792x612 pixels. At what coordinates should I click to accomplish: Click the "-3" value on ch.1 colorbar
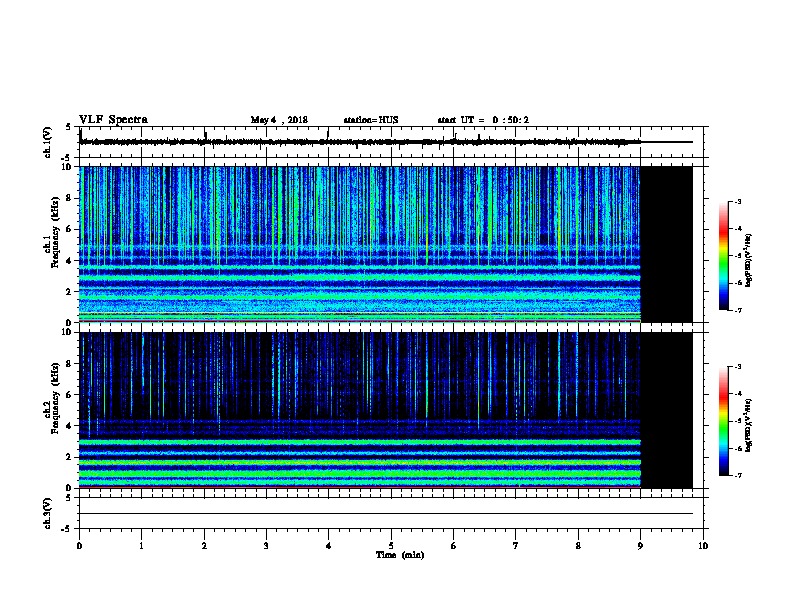(x=737, y=201)
